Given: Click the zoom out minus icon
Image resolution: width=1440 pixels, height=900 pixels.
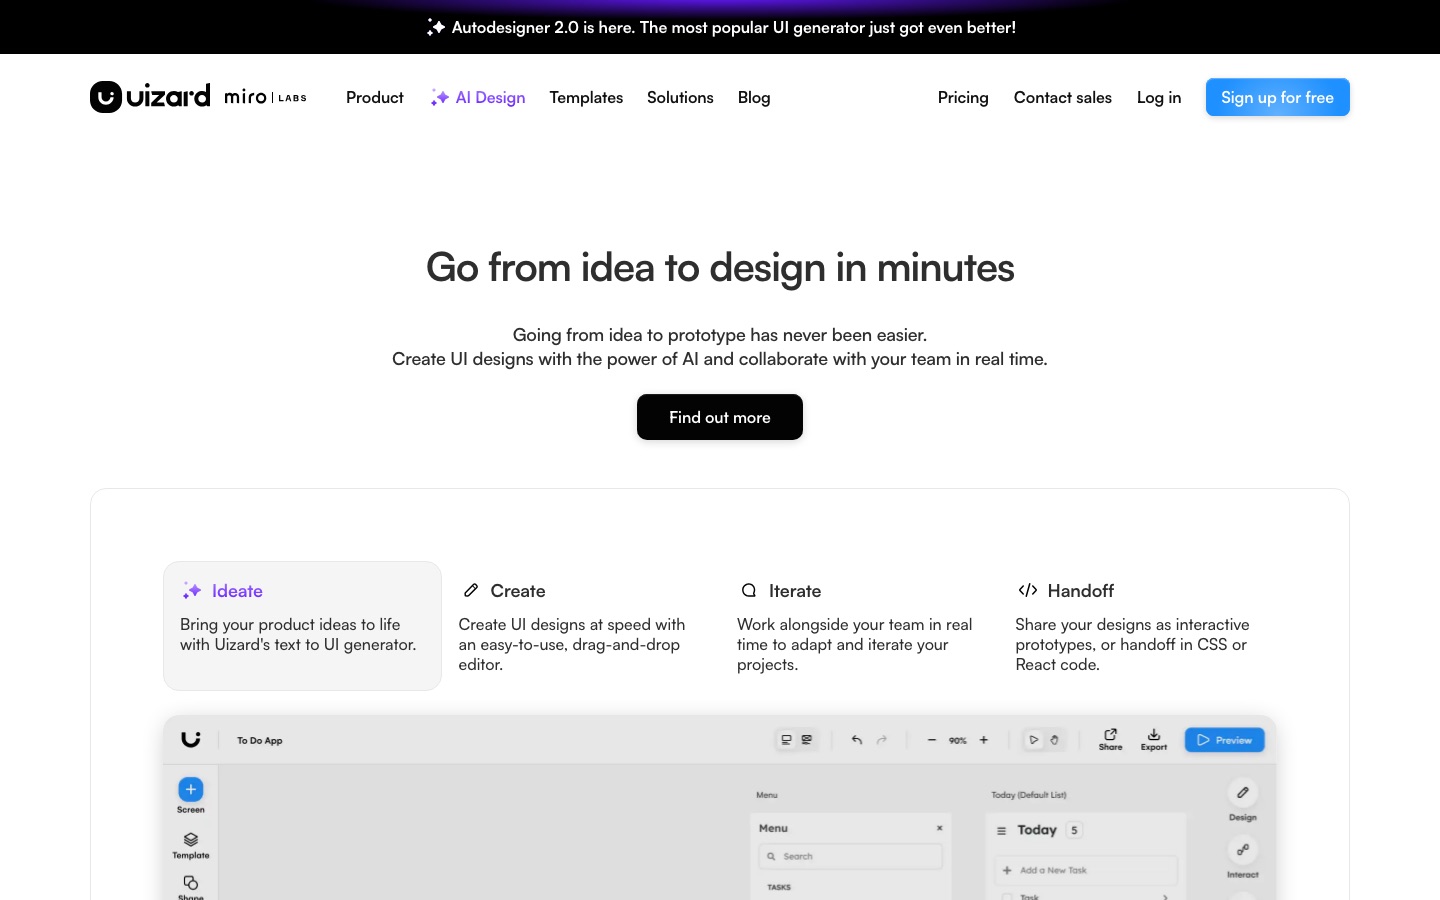Looking at the screenshot, I should click(x=932, y=740).
